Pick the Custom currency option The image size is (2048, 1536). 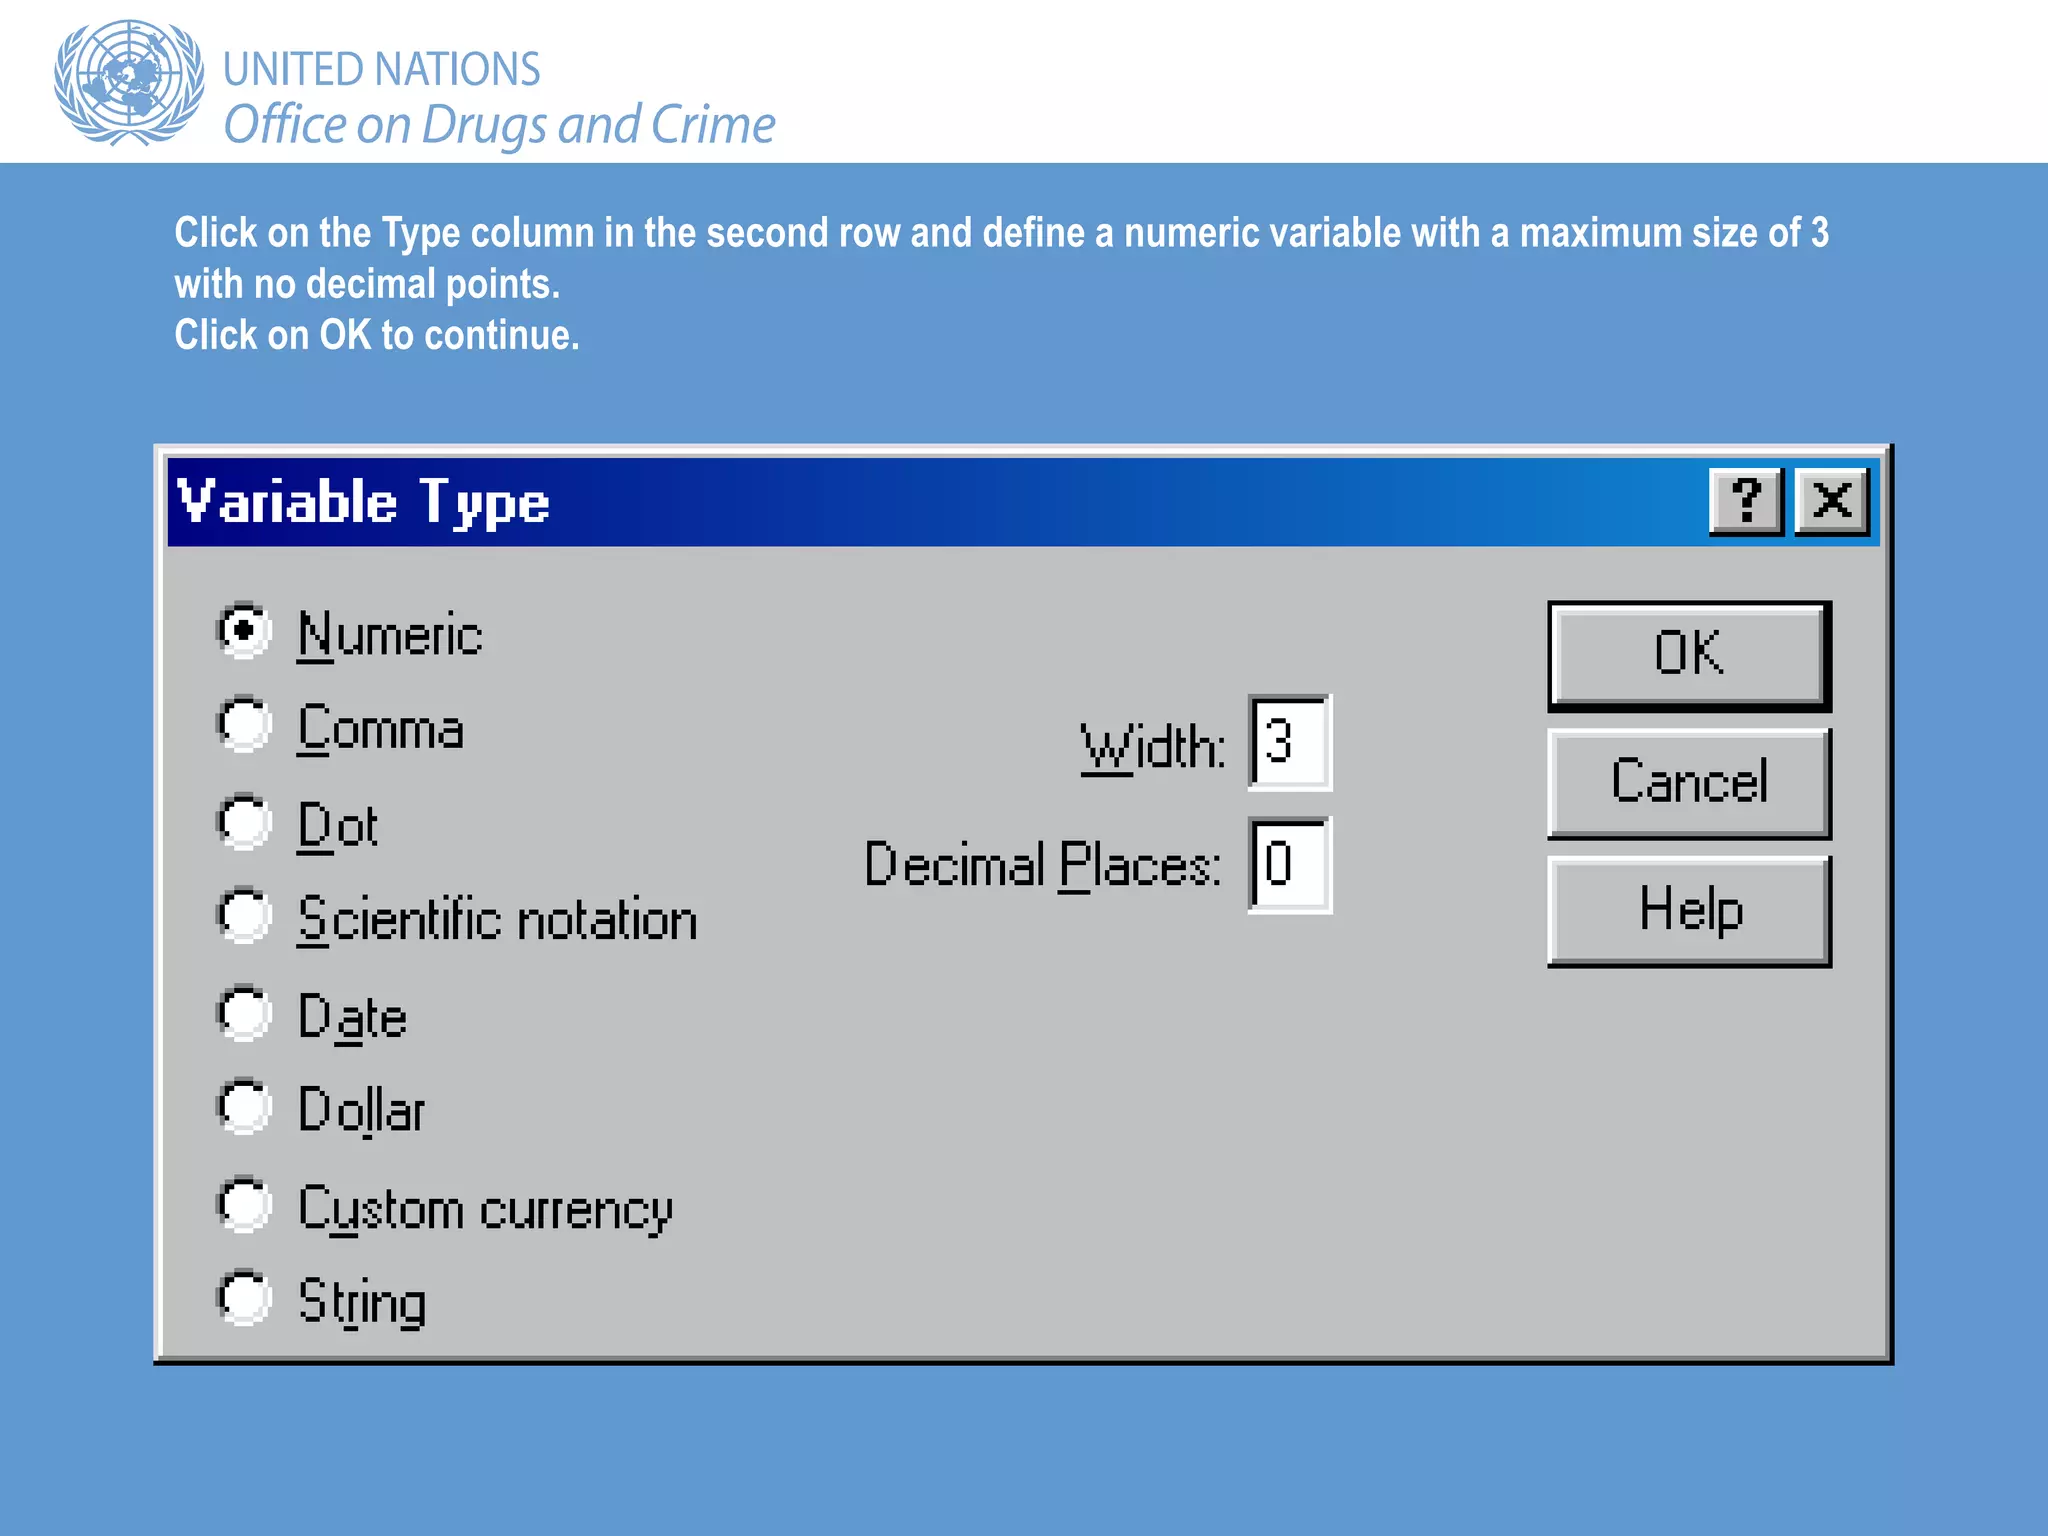tap(244, 1204)
